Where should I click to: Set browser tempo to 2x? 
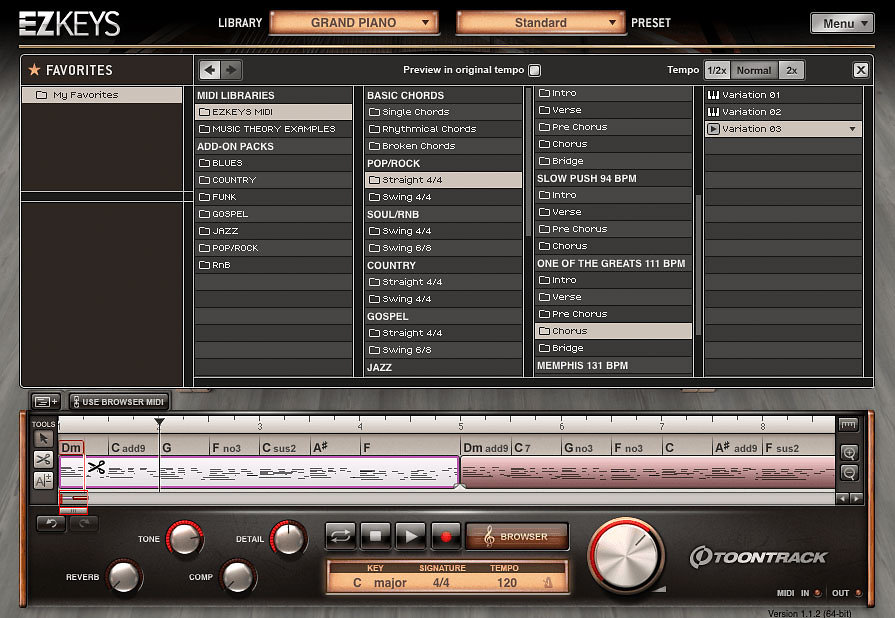tap(792, 70)
